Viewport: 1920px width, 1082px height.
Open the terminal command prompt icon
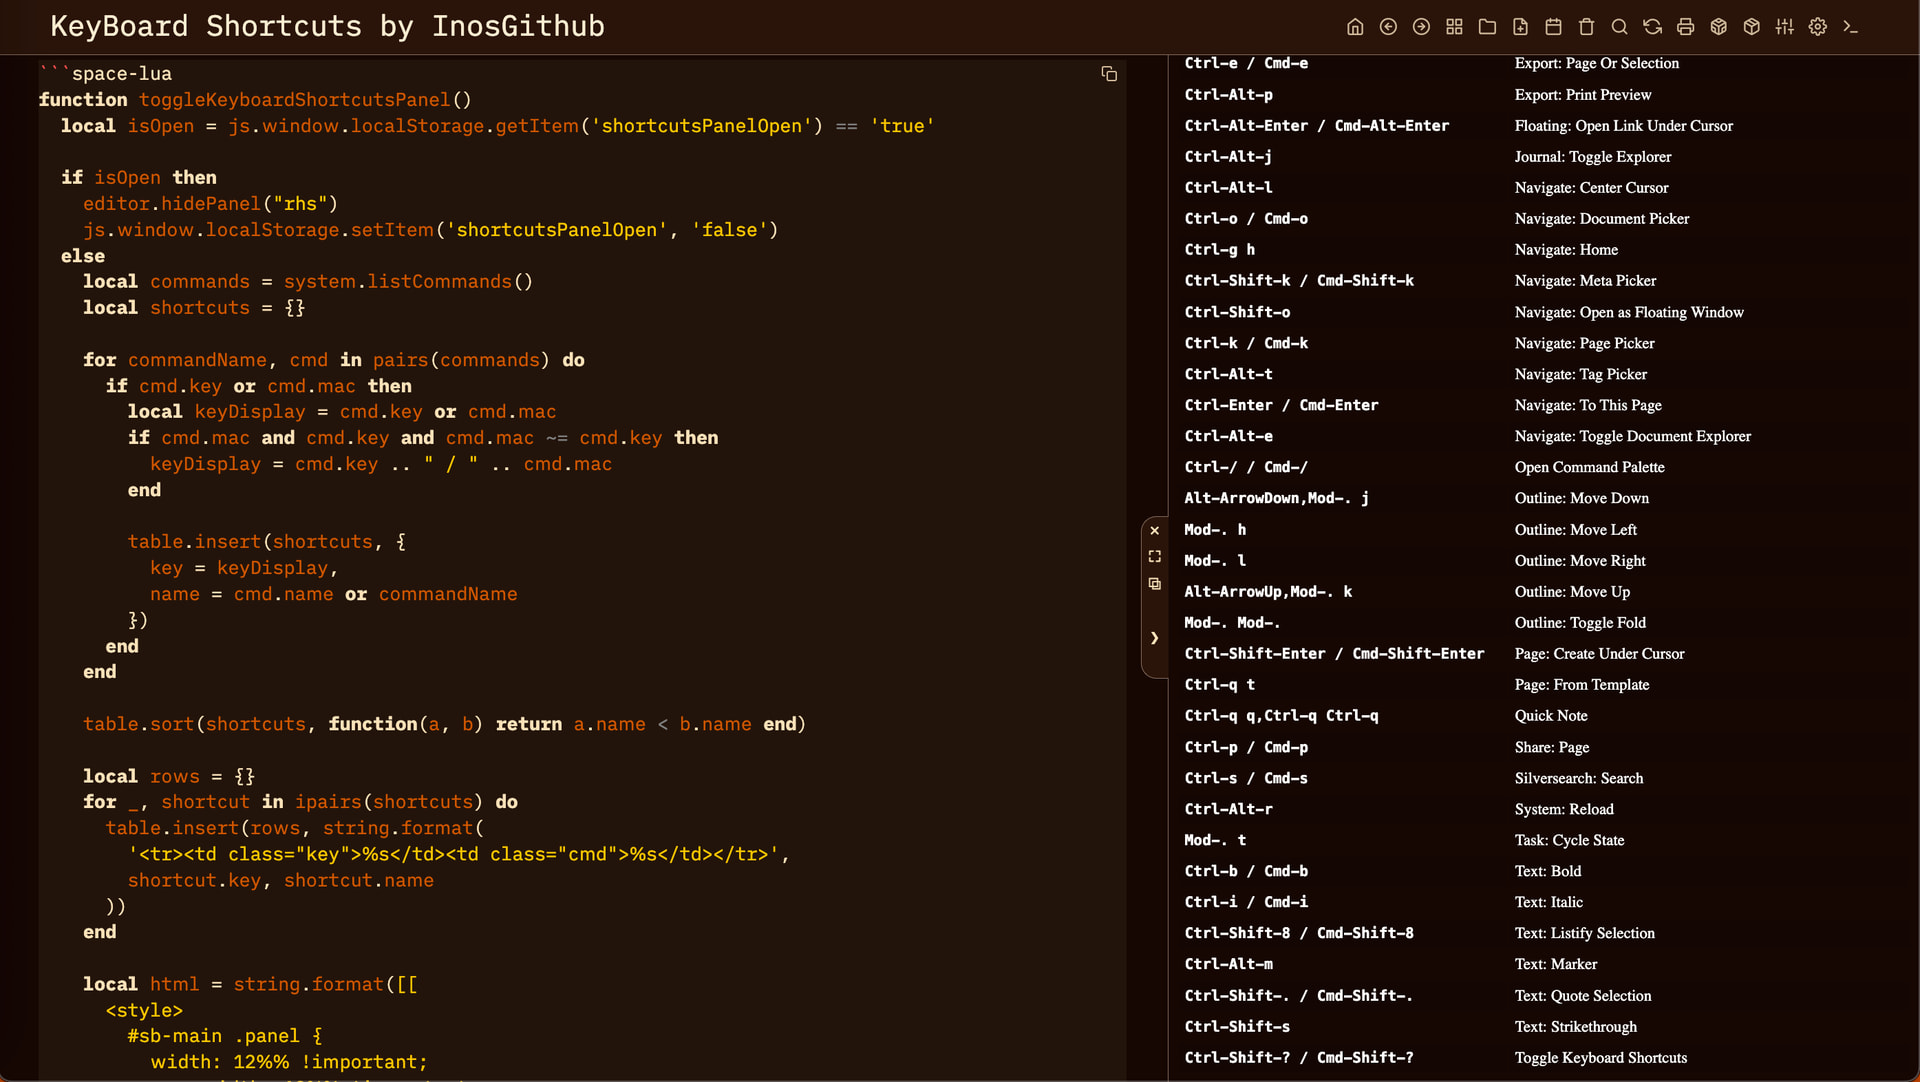1850,27
